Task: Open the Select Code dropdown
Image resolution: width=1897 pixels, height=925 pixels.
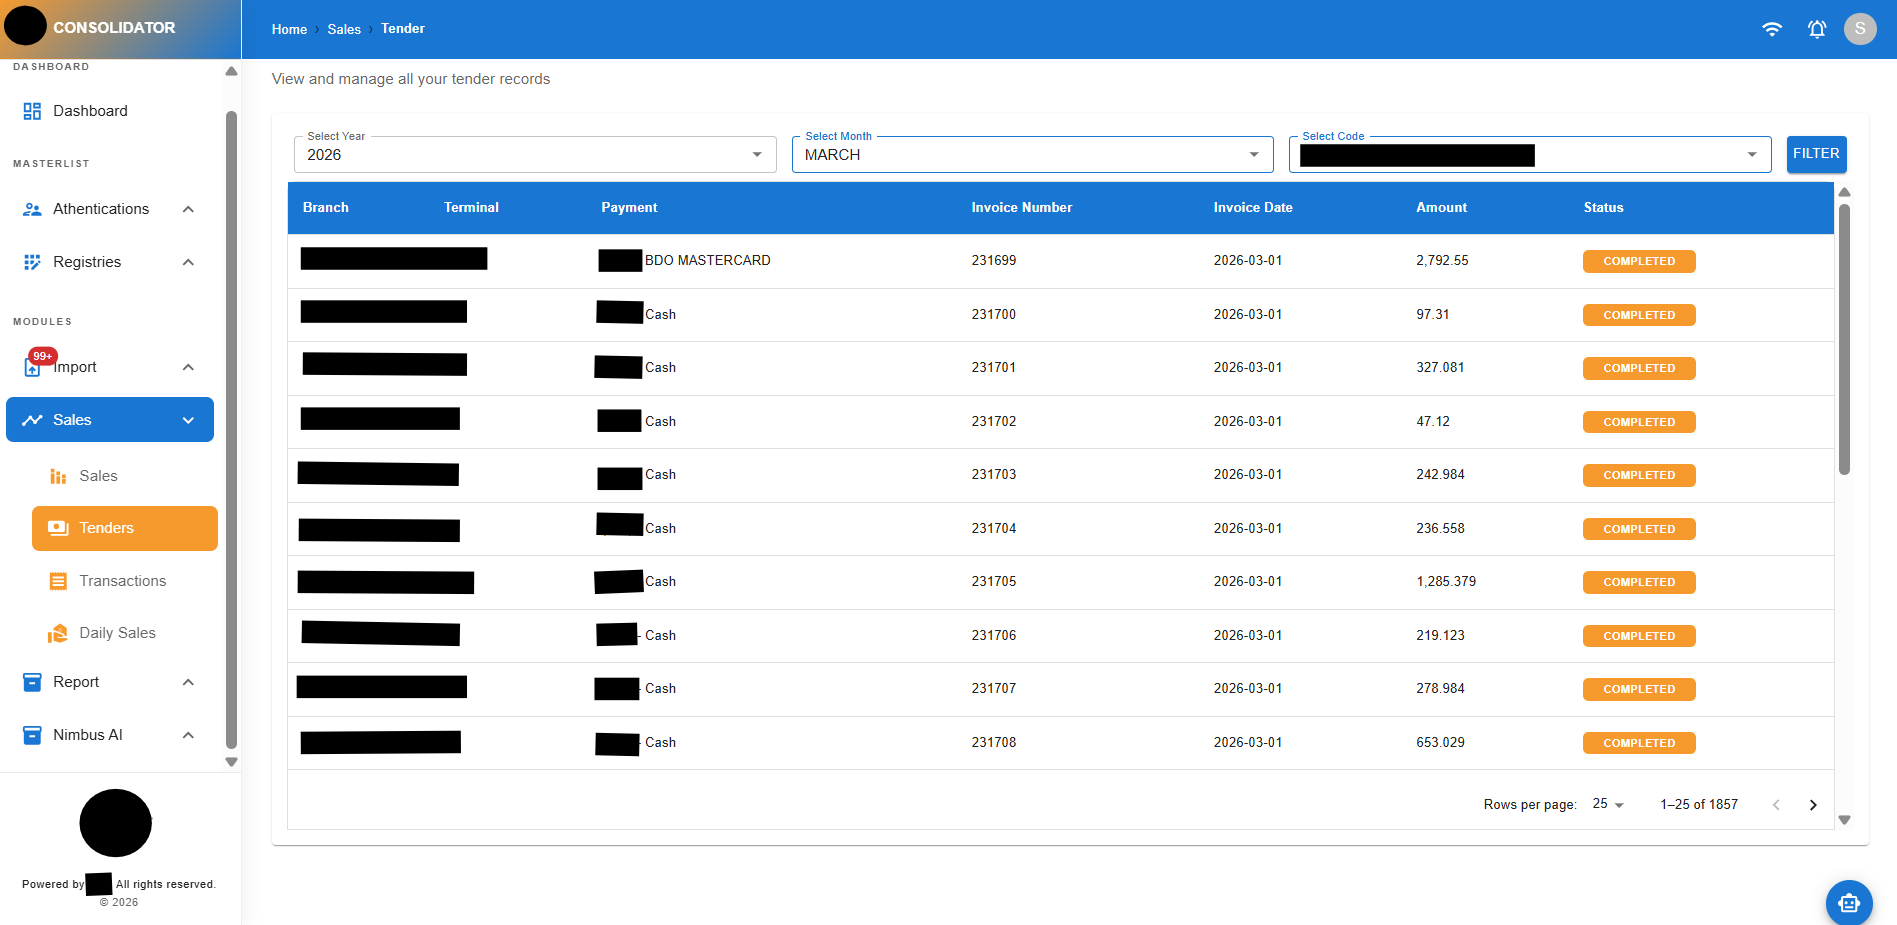Action: coord(1751,154)
